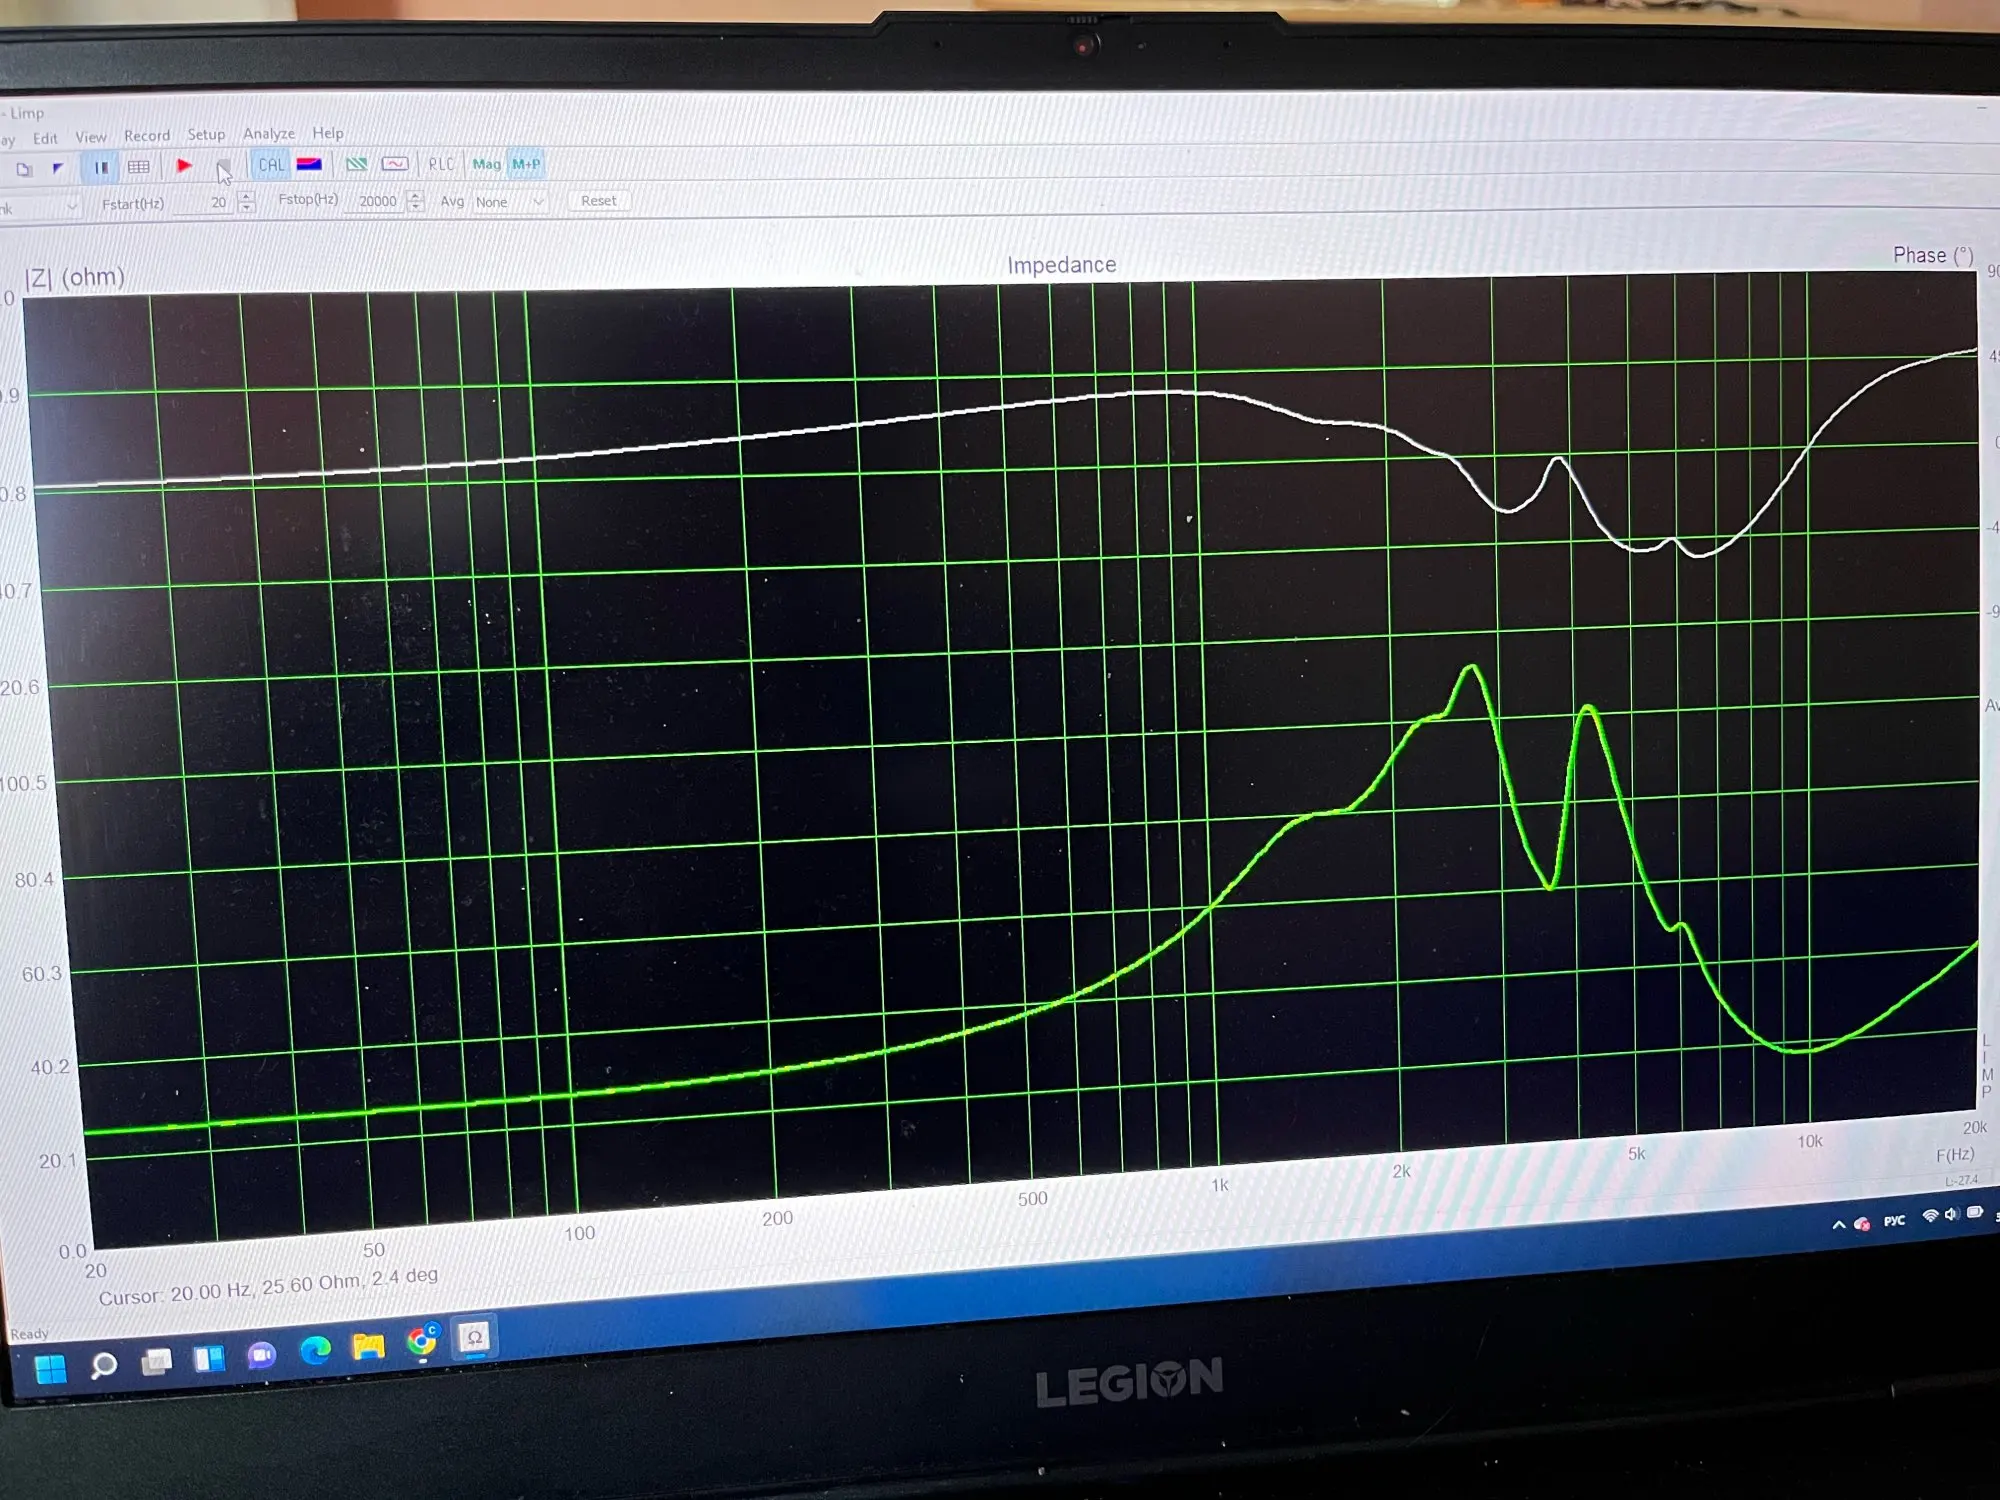This screenshot has height=1500, width=2000.
Task: Click the gray stop recording icon
Action: tap(223, 166)
